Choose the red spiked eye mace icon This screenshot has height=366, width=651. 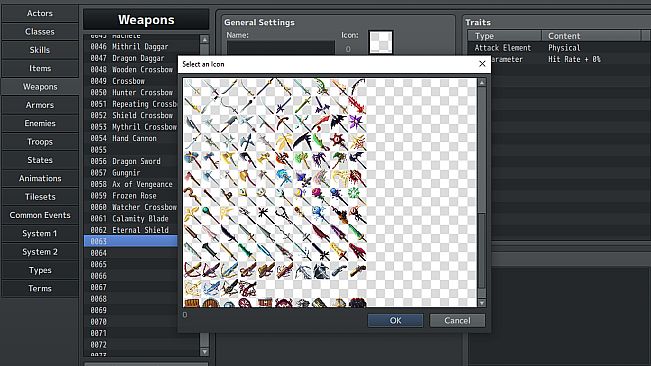click(x=339, y=142)
